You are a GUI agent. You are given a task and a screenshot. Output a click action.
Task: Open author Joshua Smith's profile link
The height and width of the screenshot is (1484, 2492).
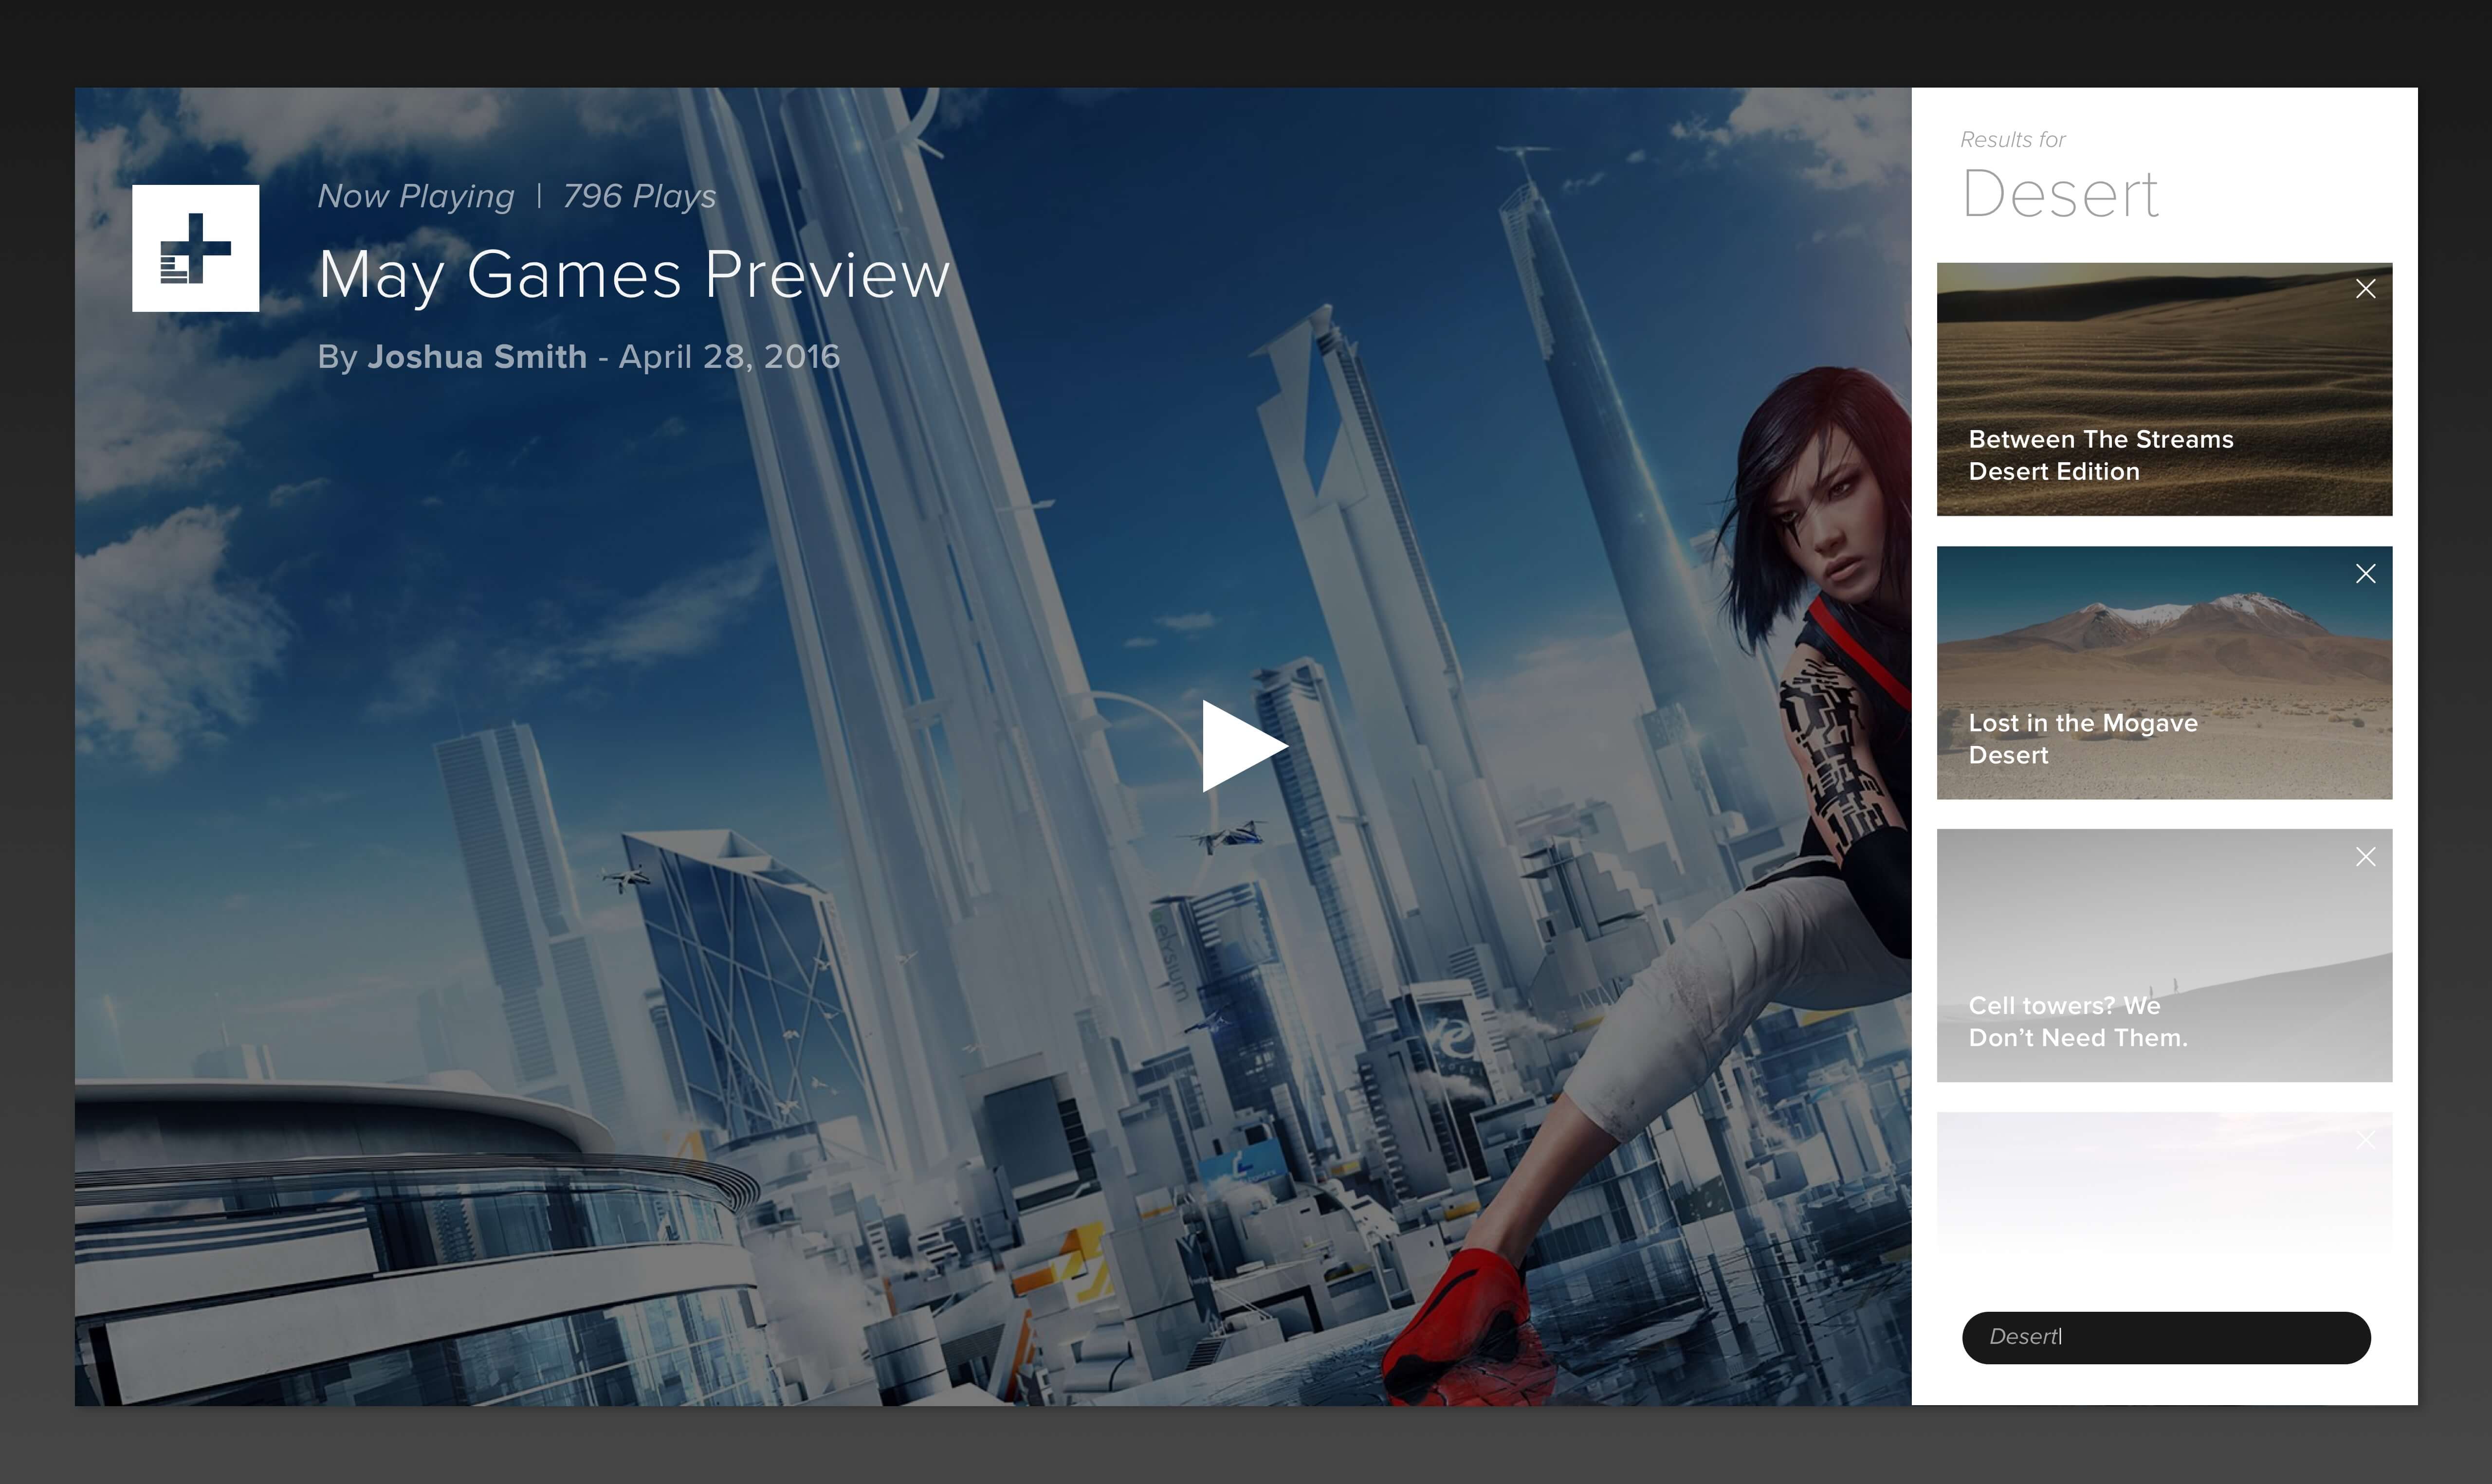(x=477, y=357)
